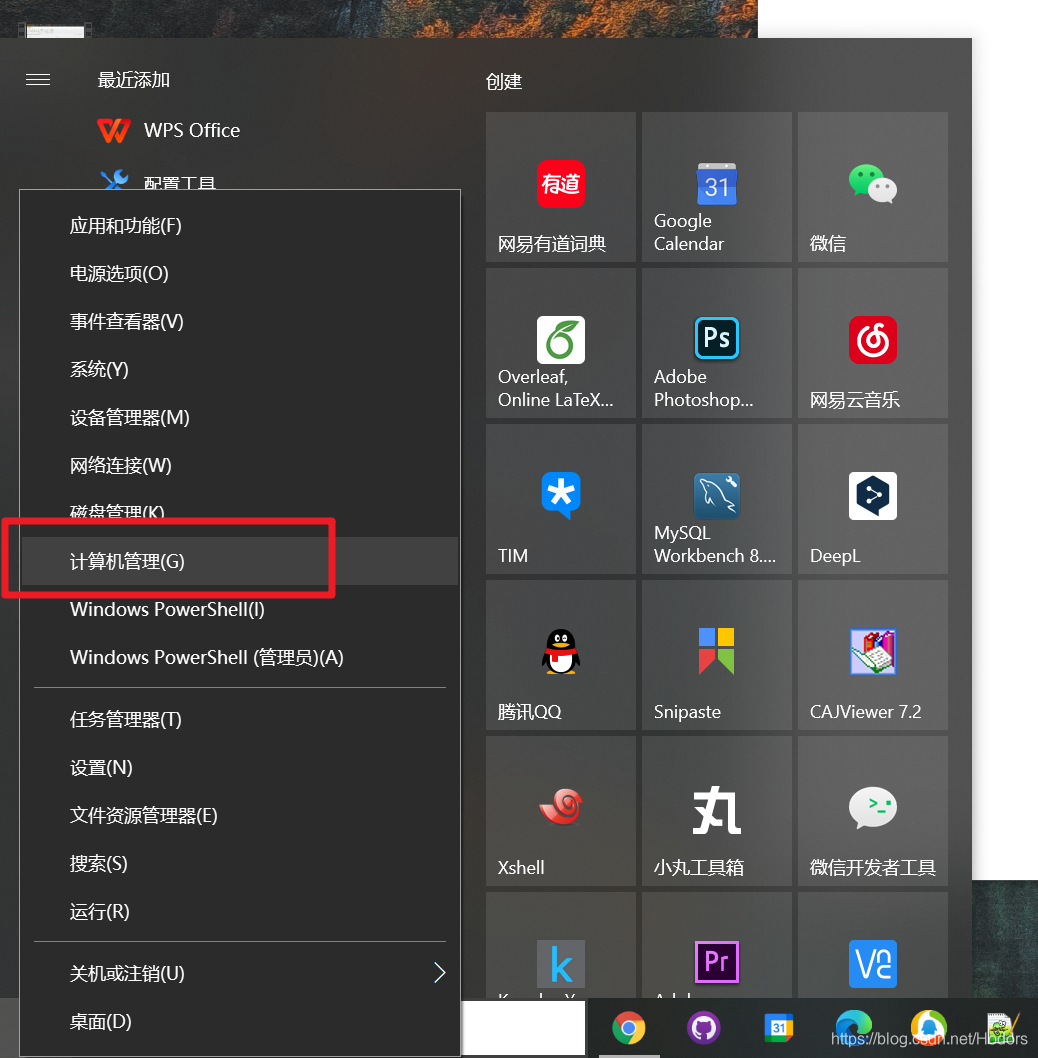Screen dimensions: 1038x1058
Task: Expand the Start menu hamburger button
Action: click(38, 80)
